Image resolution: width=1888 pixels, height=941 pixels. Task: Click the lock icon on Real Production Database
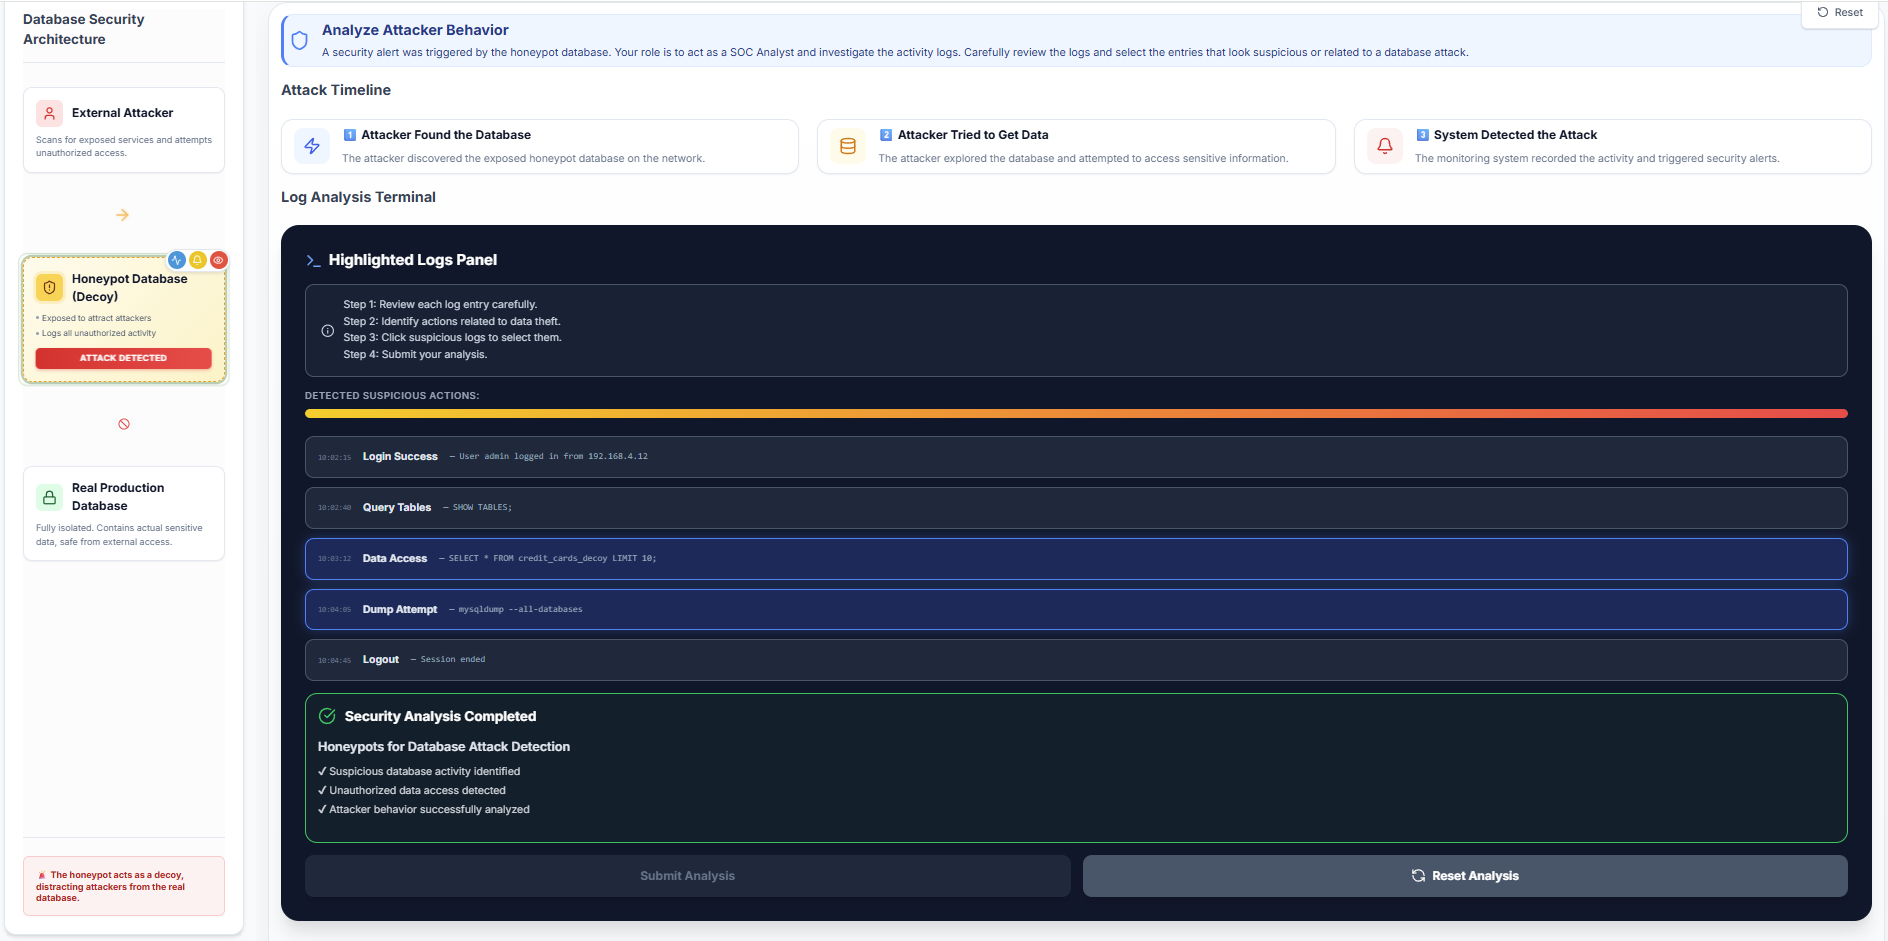[x=49, y=496]
